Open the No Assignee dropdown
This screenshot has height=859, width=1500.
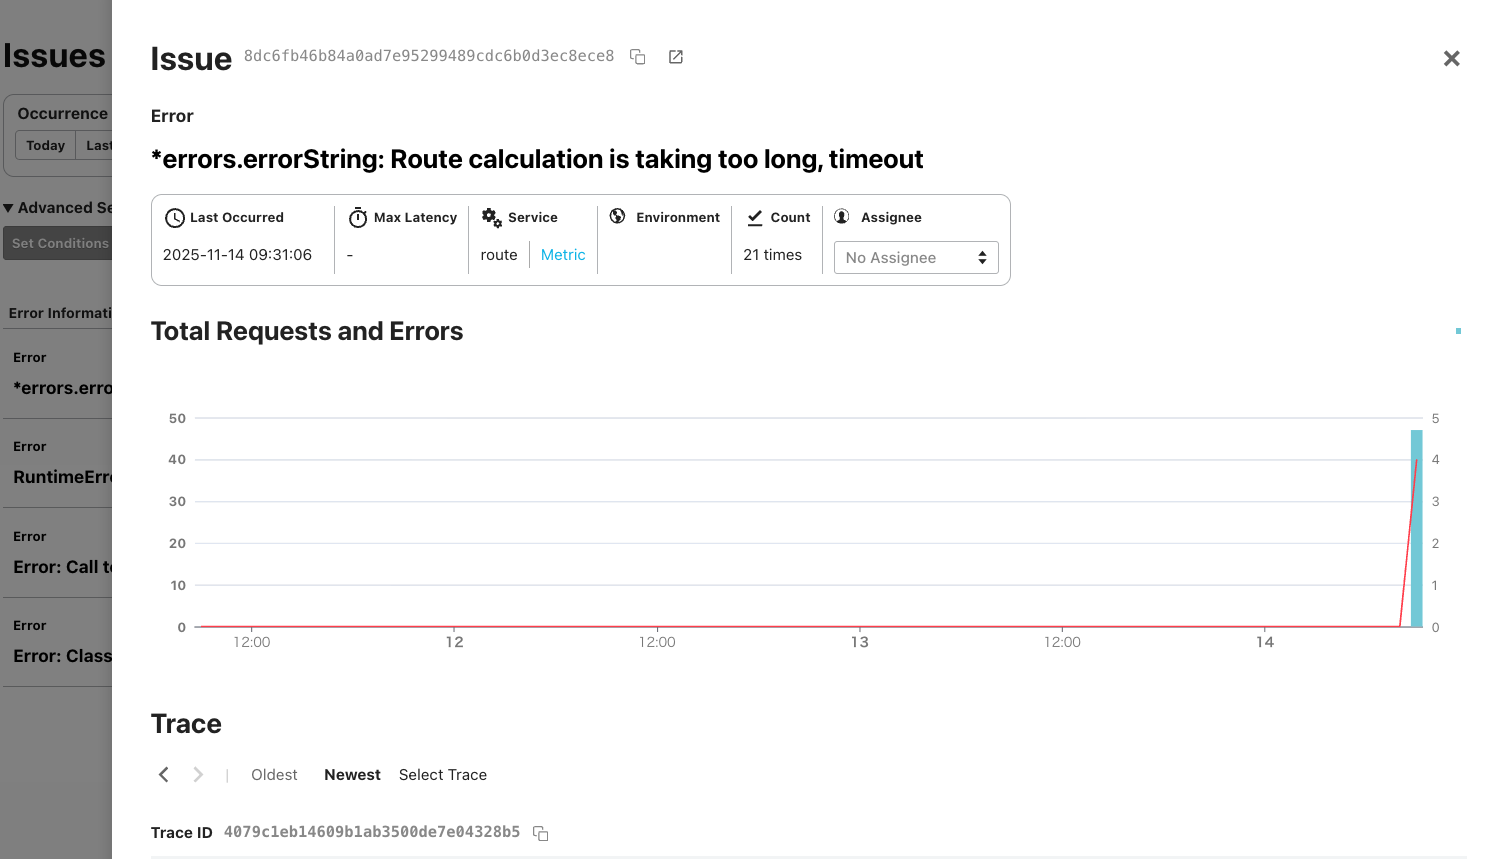(x=916, y=258)
